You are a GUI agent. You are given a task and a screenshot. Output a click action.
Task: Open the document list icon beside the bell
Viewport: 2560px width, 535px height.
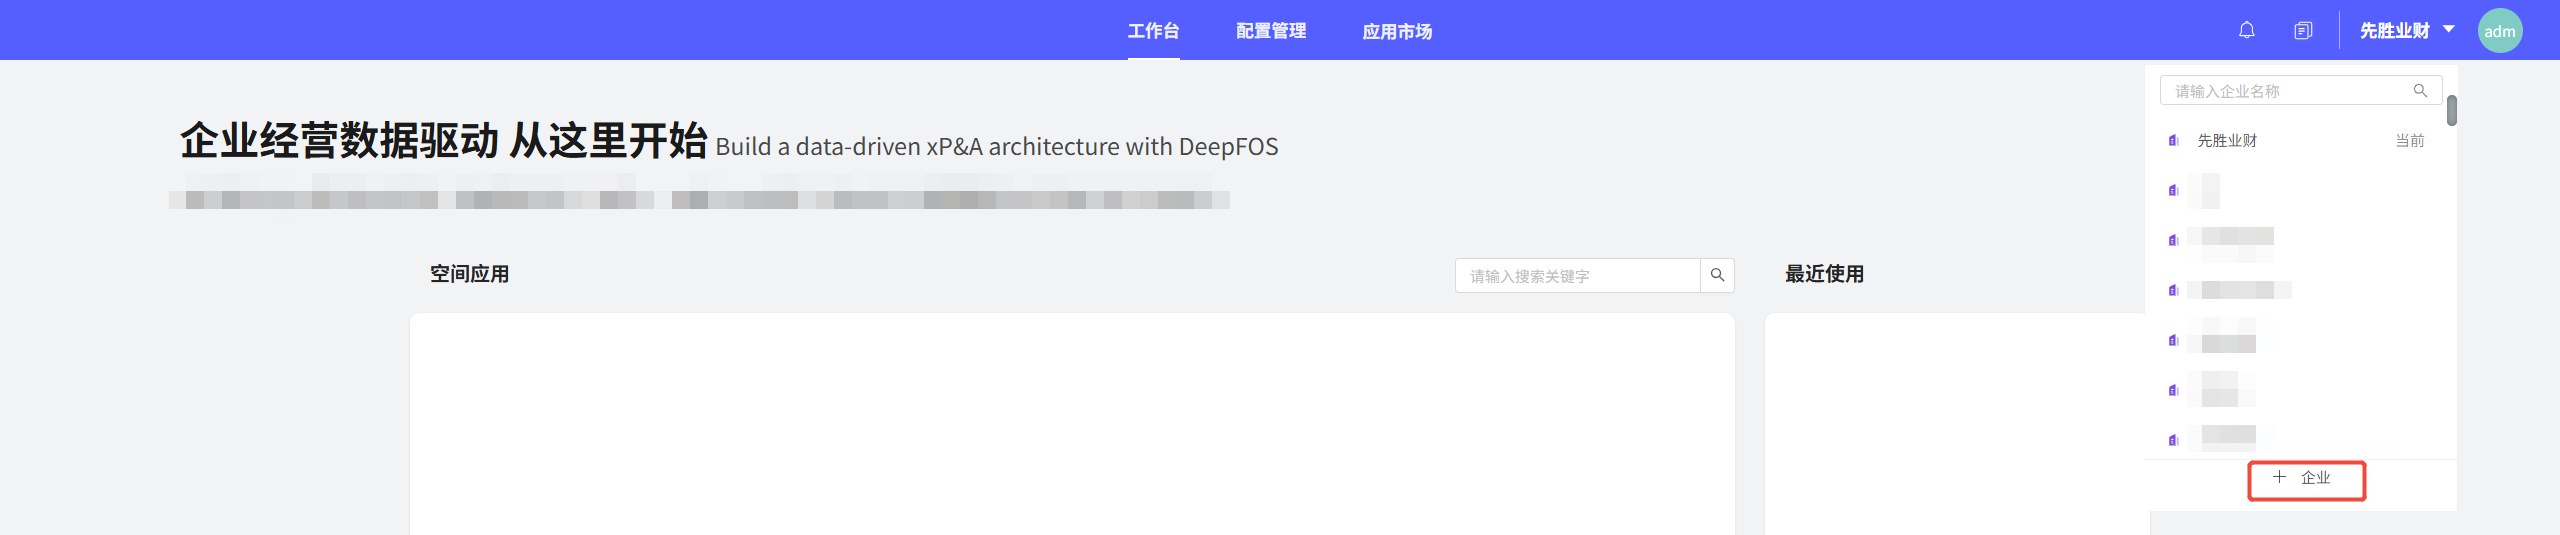(2303, 30)
